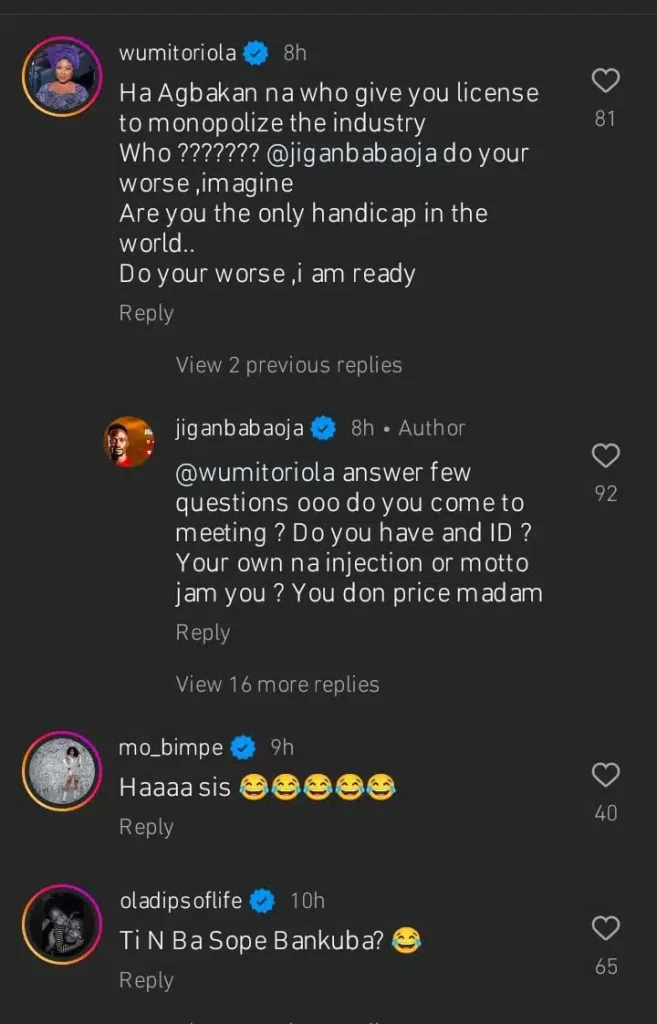This screenshot has height=1024, width=657.
Task: Click Reply under wumitoriola's comment
Action: [146, 313]
